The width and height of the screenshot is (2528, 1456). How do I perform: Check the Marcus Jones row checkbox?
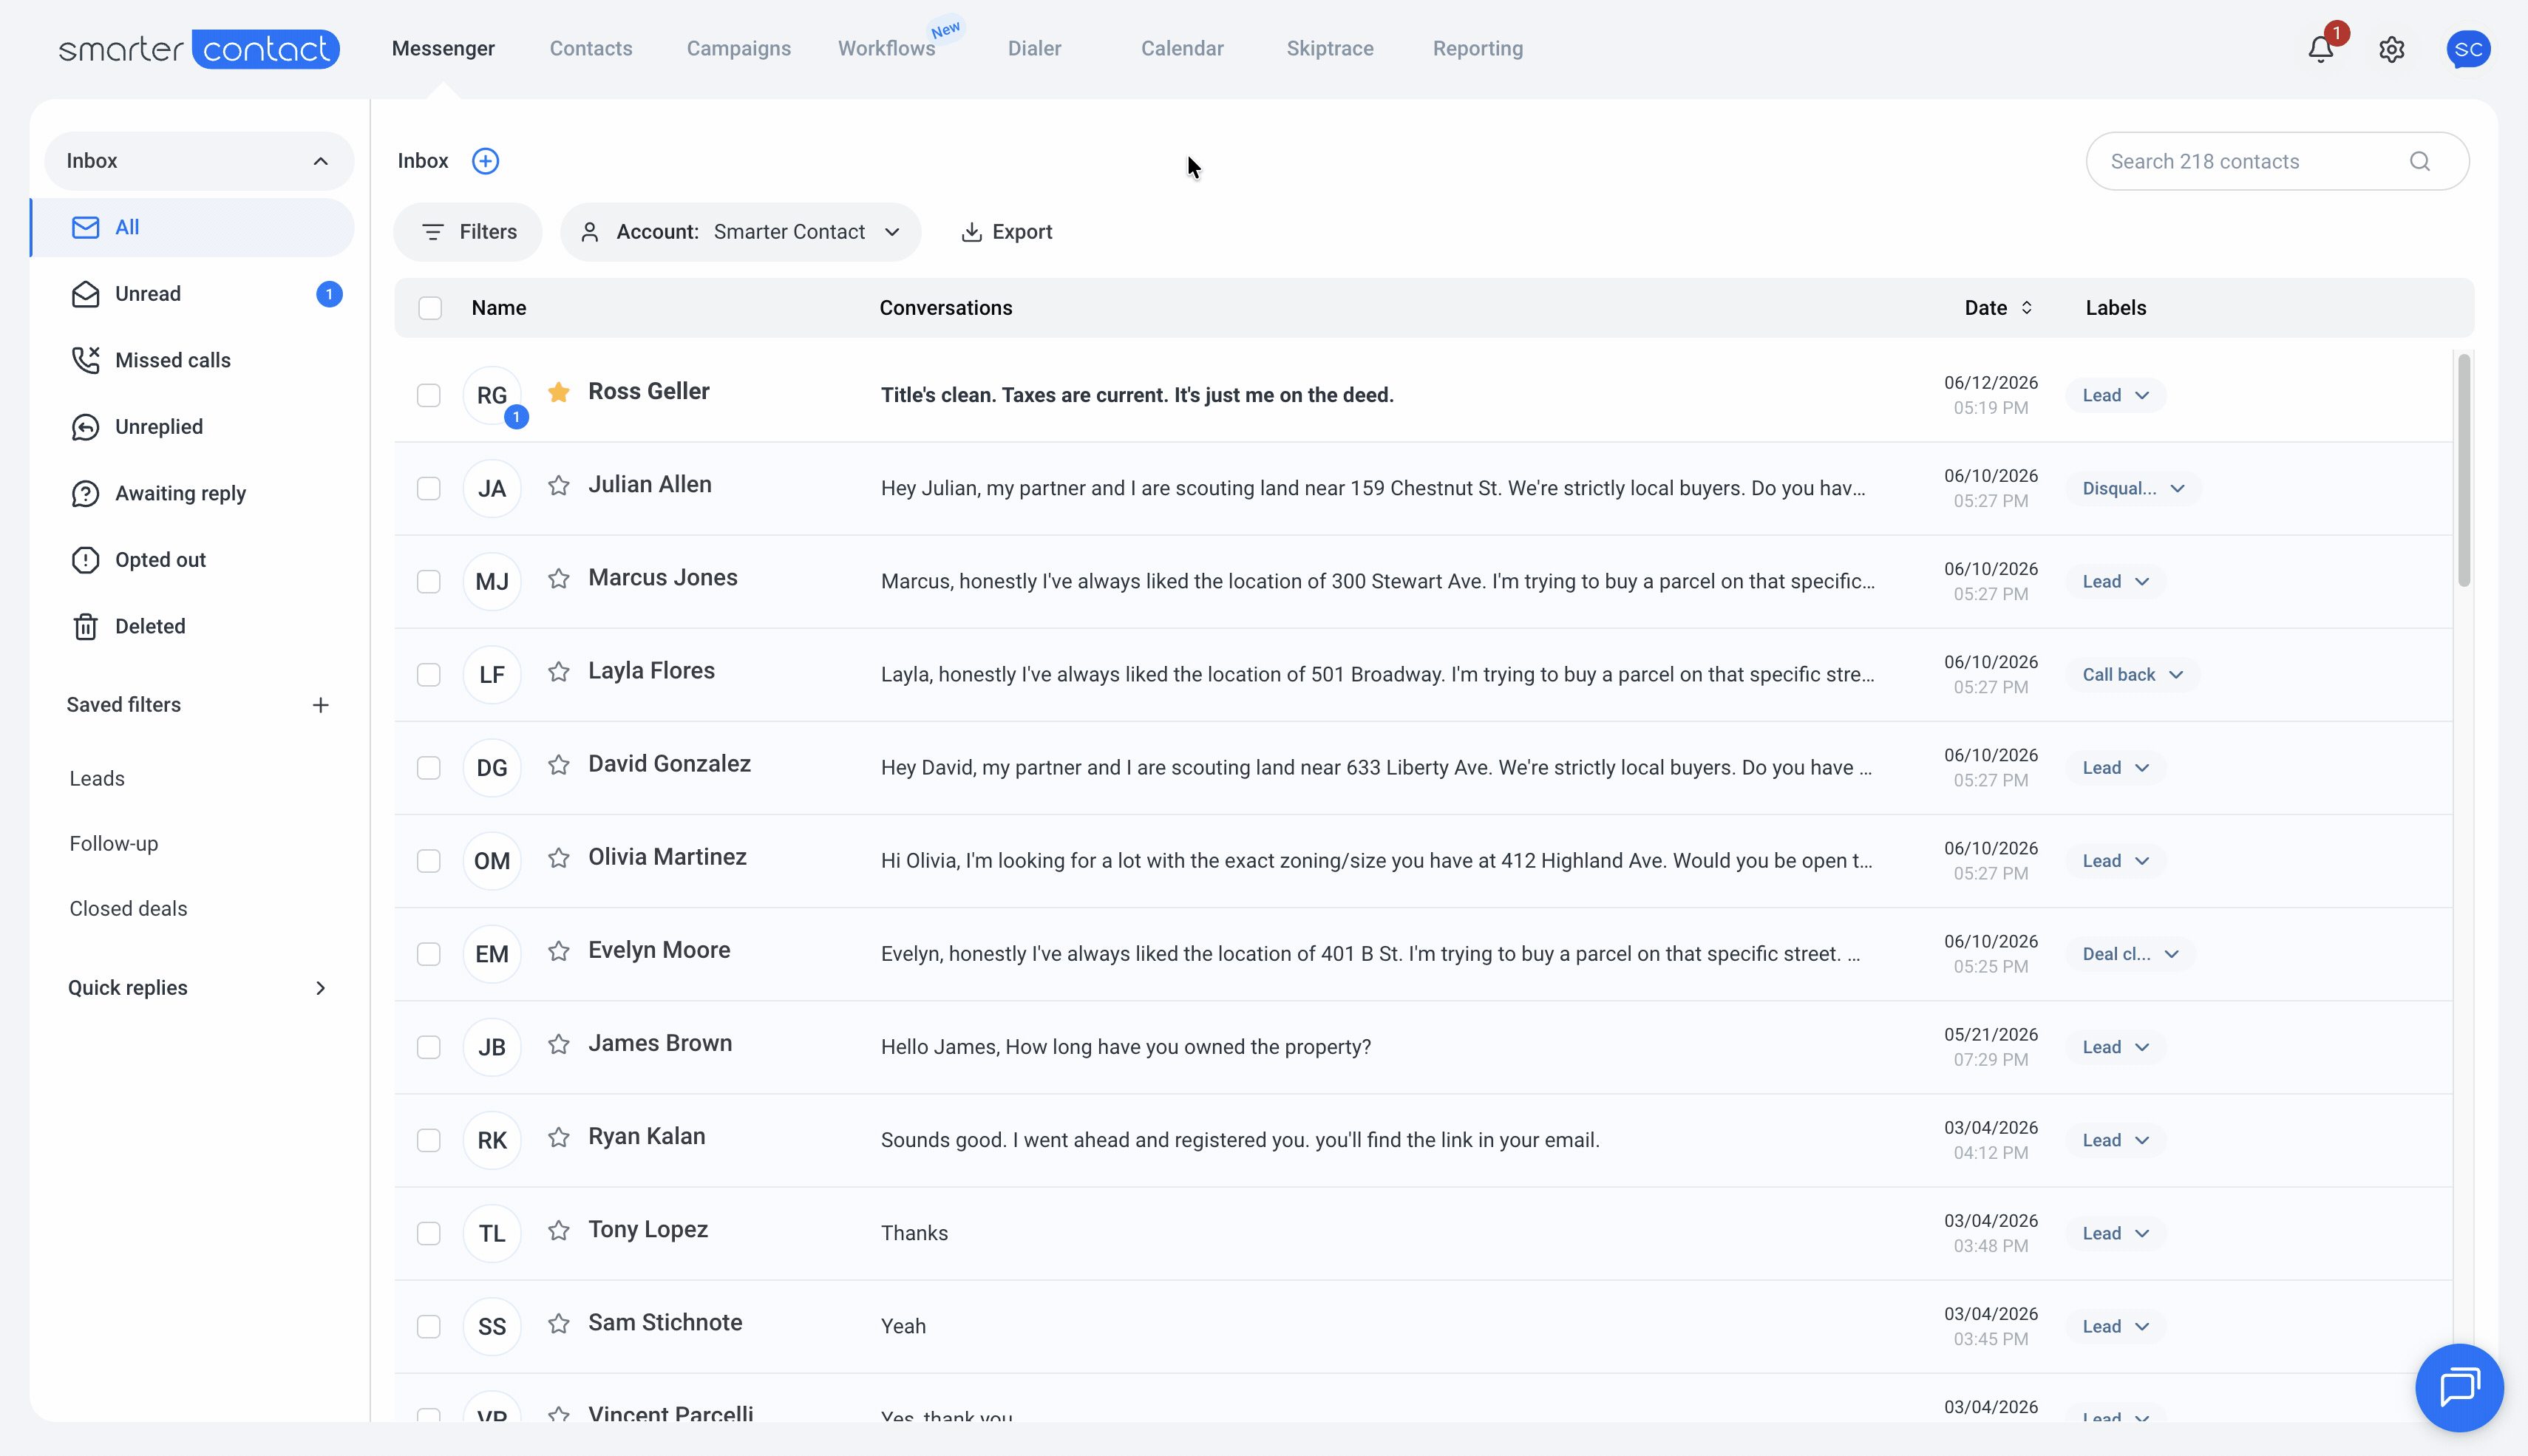pyautogui.click(x=429, y=582)
